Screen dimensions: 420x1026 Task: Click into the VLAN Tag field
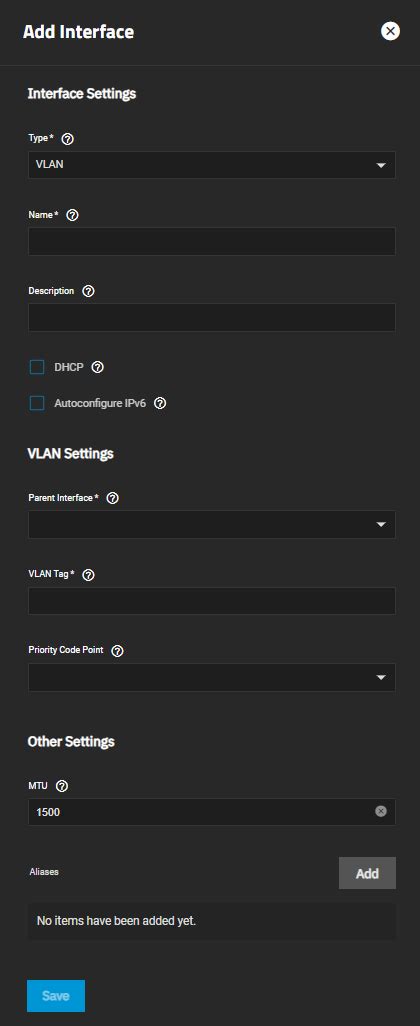212,601
